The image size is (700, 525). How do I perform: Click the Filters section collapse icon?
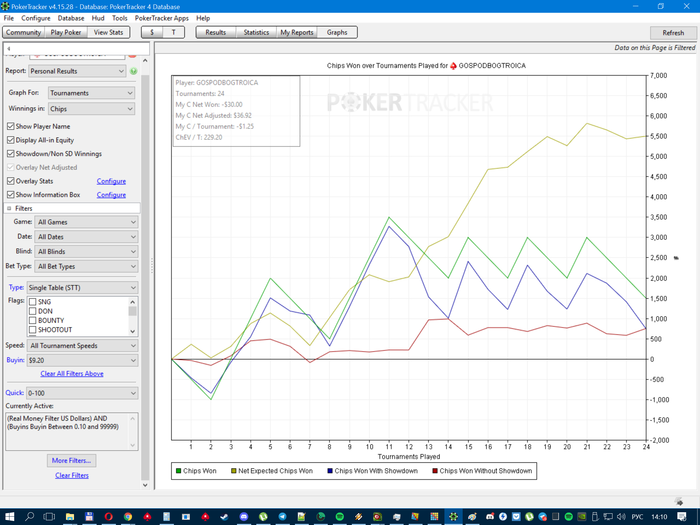coord(9,208)
